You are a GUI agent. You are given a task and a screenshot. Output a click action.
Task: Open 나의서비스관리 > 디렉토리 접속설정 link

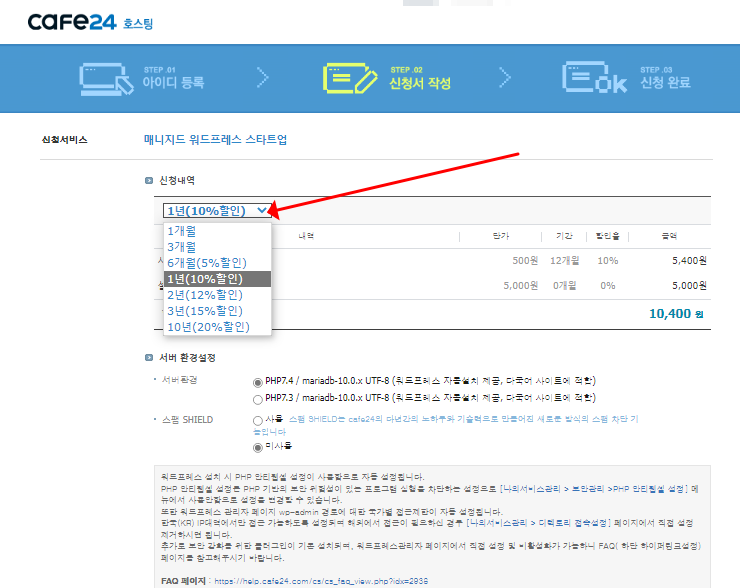(538, 523)
